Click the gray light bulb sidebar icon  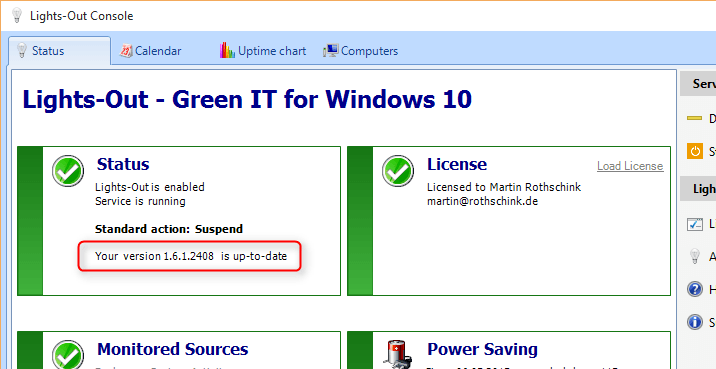(x=695, y=256)
